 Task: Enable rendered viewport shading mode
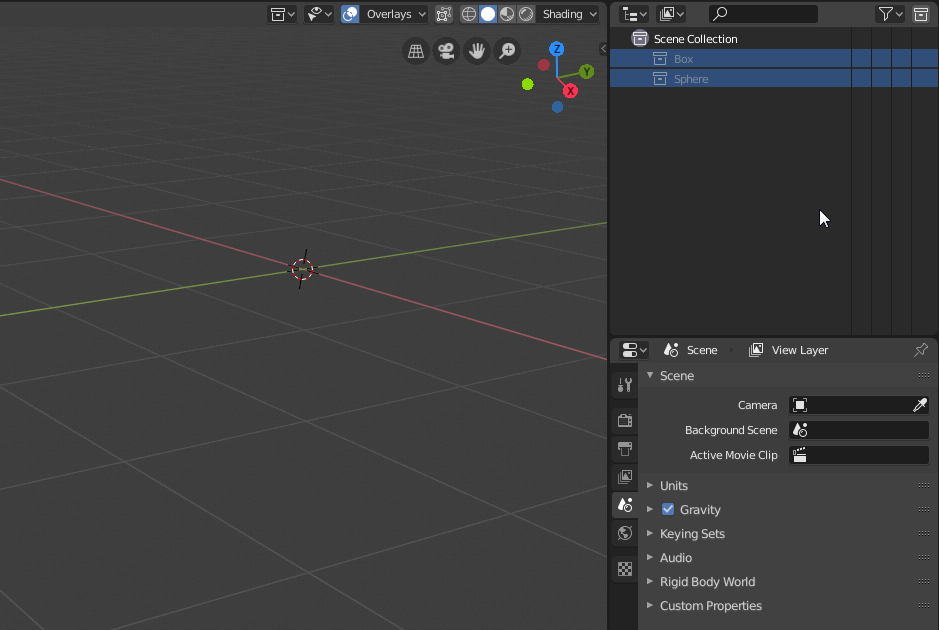coord(525,13)
